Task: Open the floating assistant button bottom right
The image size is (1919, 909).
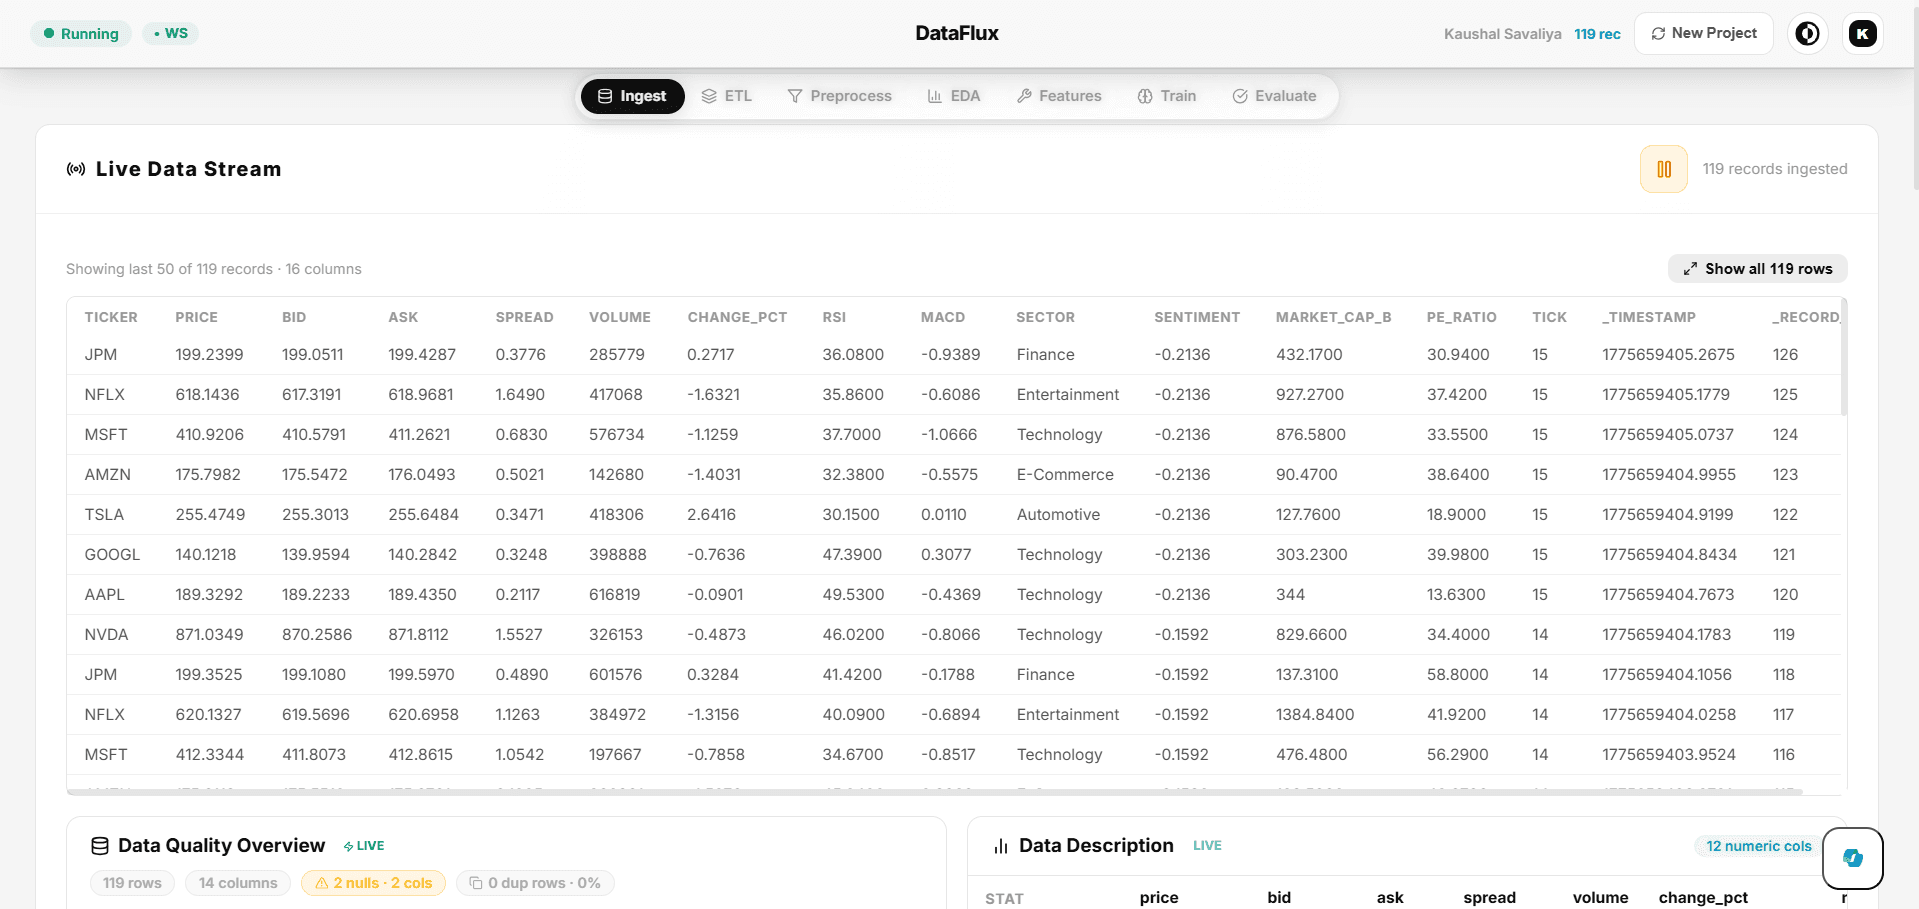Action: click(1852, 858)
